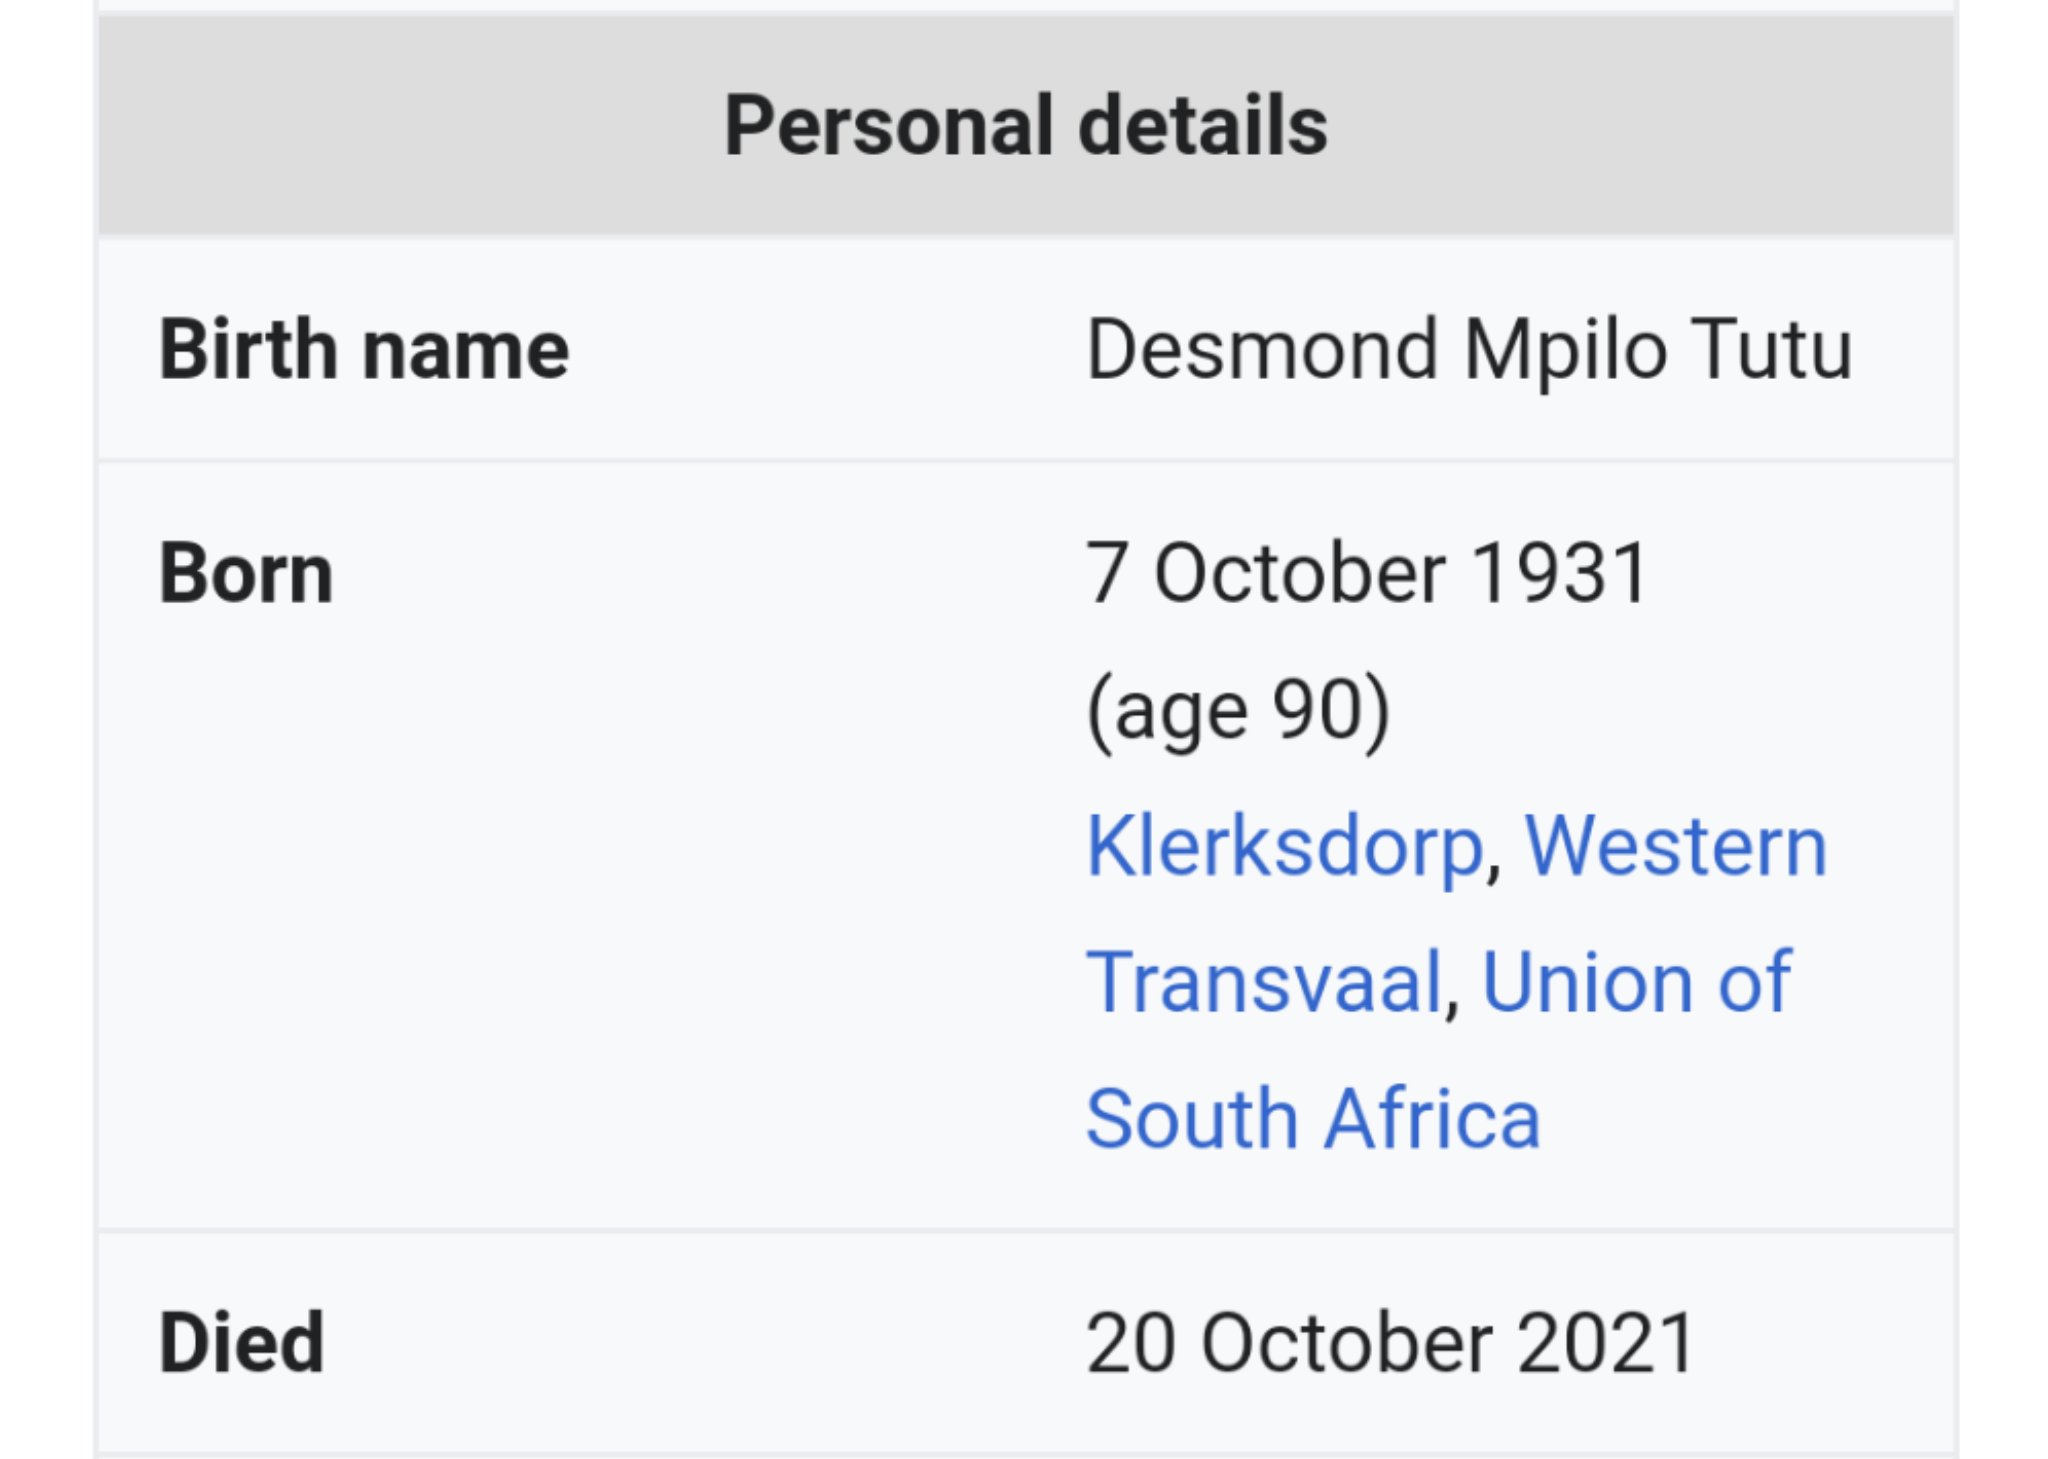Open the Klerksdorp link

coord(1283,847)
